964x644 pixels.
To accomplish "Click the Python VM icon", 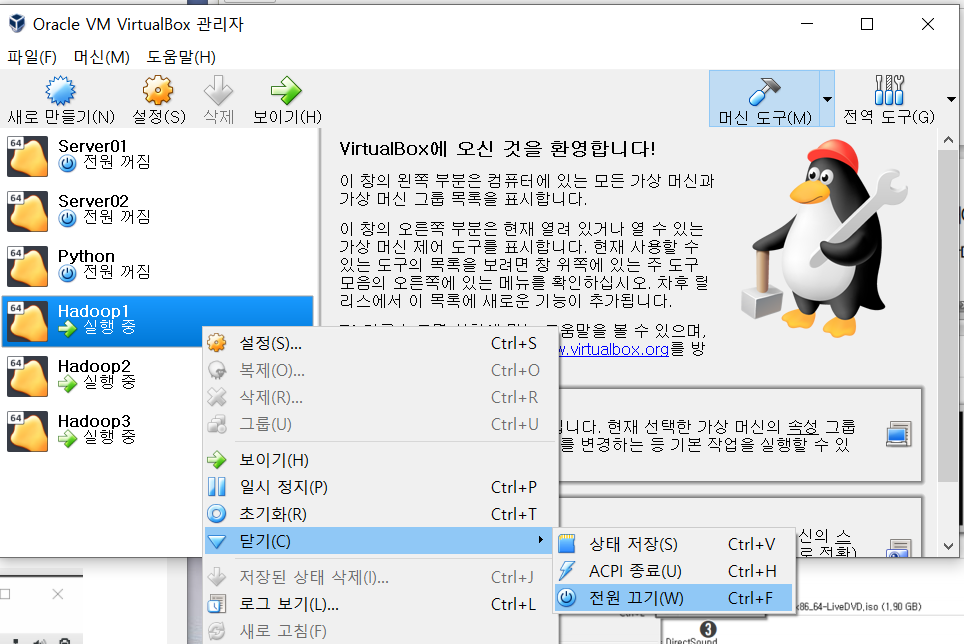I will click(28, 266).
